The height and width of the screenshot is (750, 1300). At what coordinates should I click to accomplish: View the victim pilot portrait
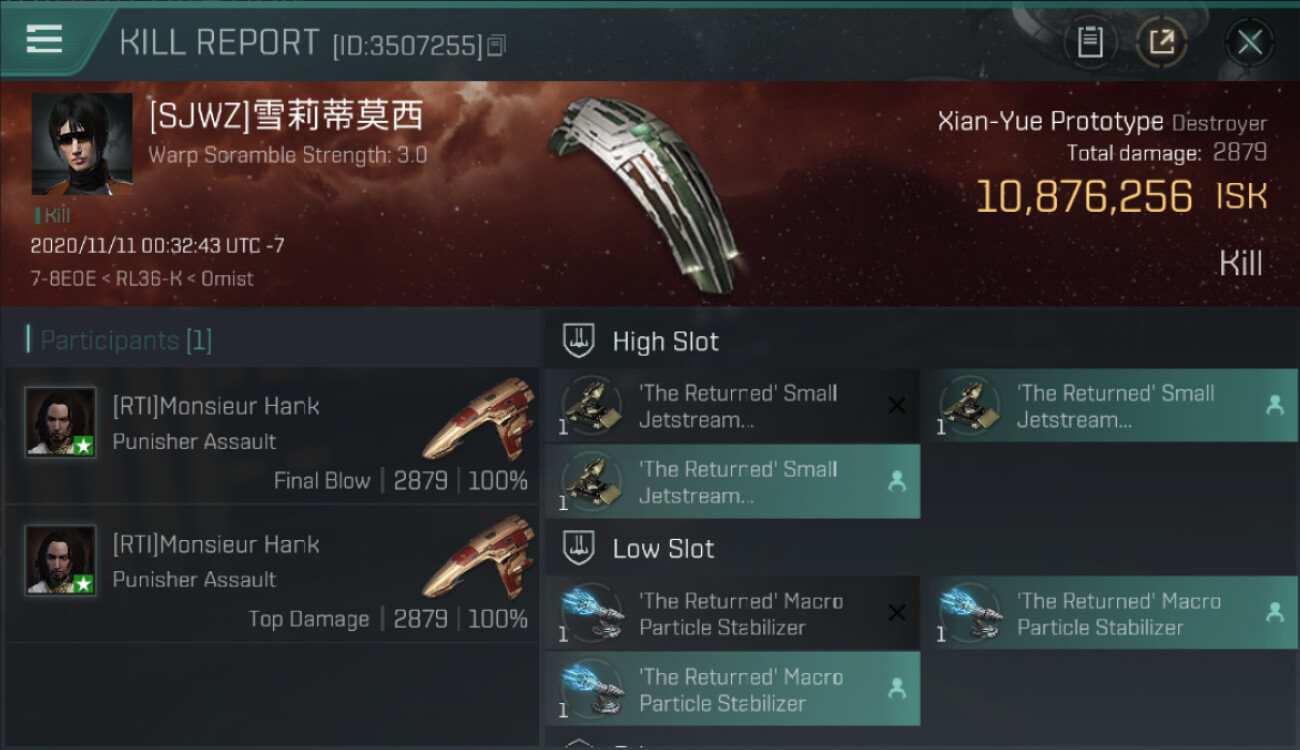pos(82,144)
